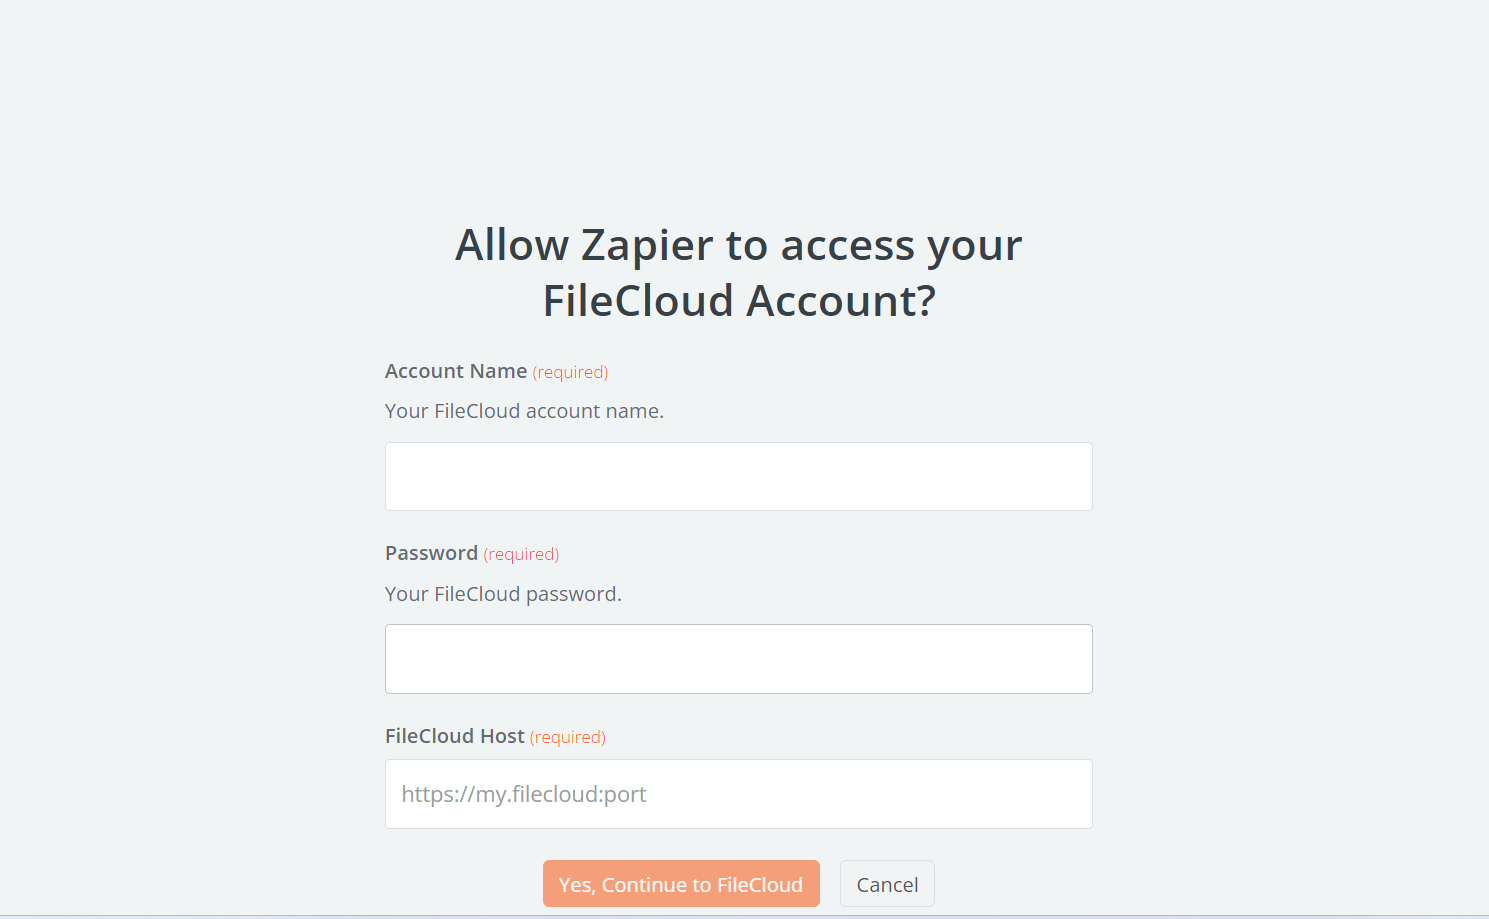This screenshot has height=919, width=1489.
Task: Click the Account Name label
Action: [455, 370]
